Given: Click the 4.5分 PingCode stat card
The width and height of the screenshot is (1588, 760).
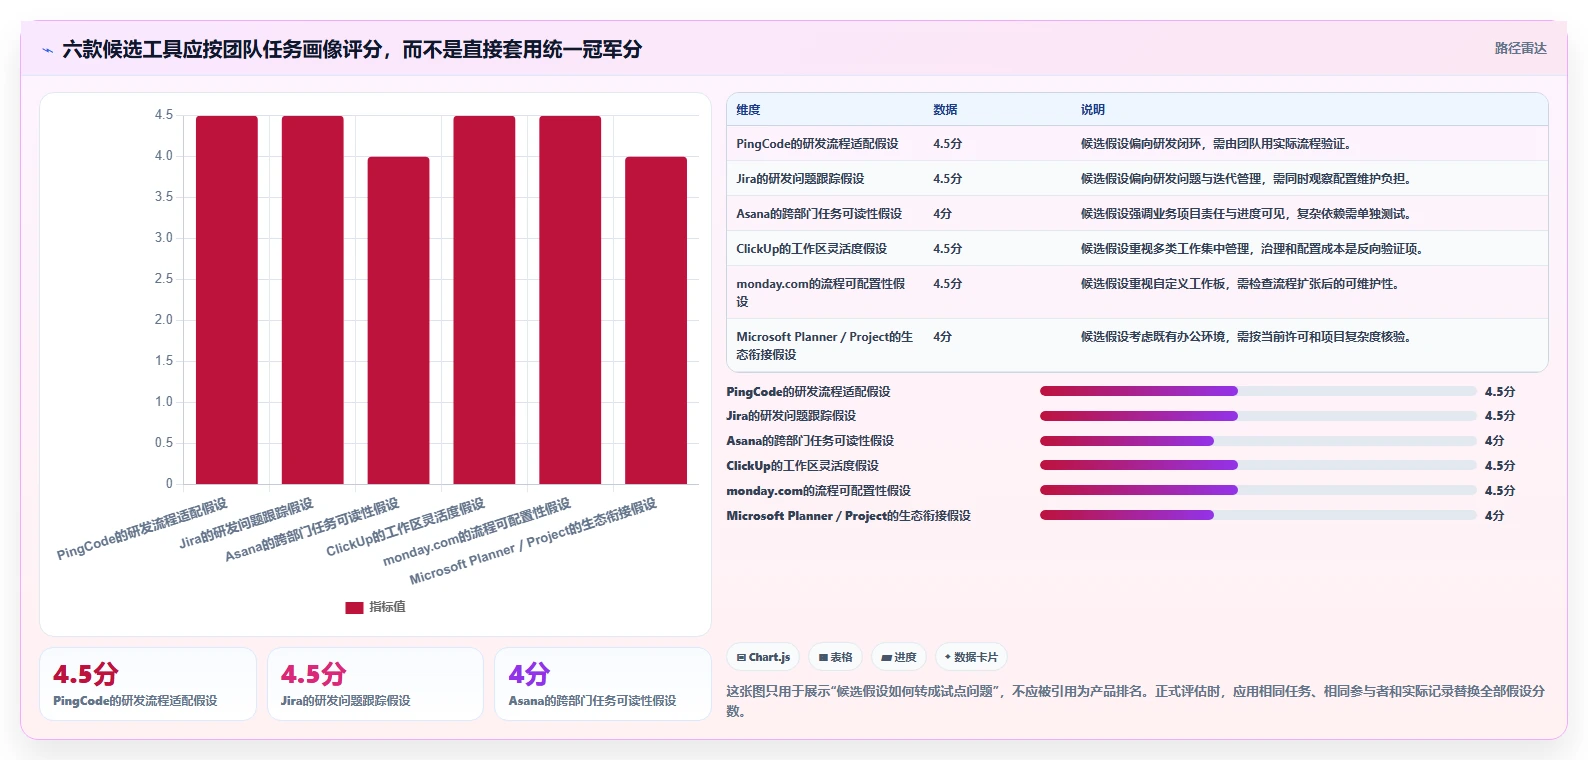Looking at the screenshot, I should click(x=148, y=684).
